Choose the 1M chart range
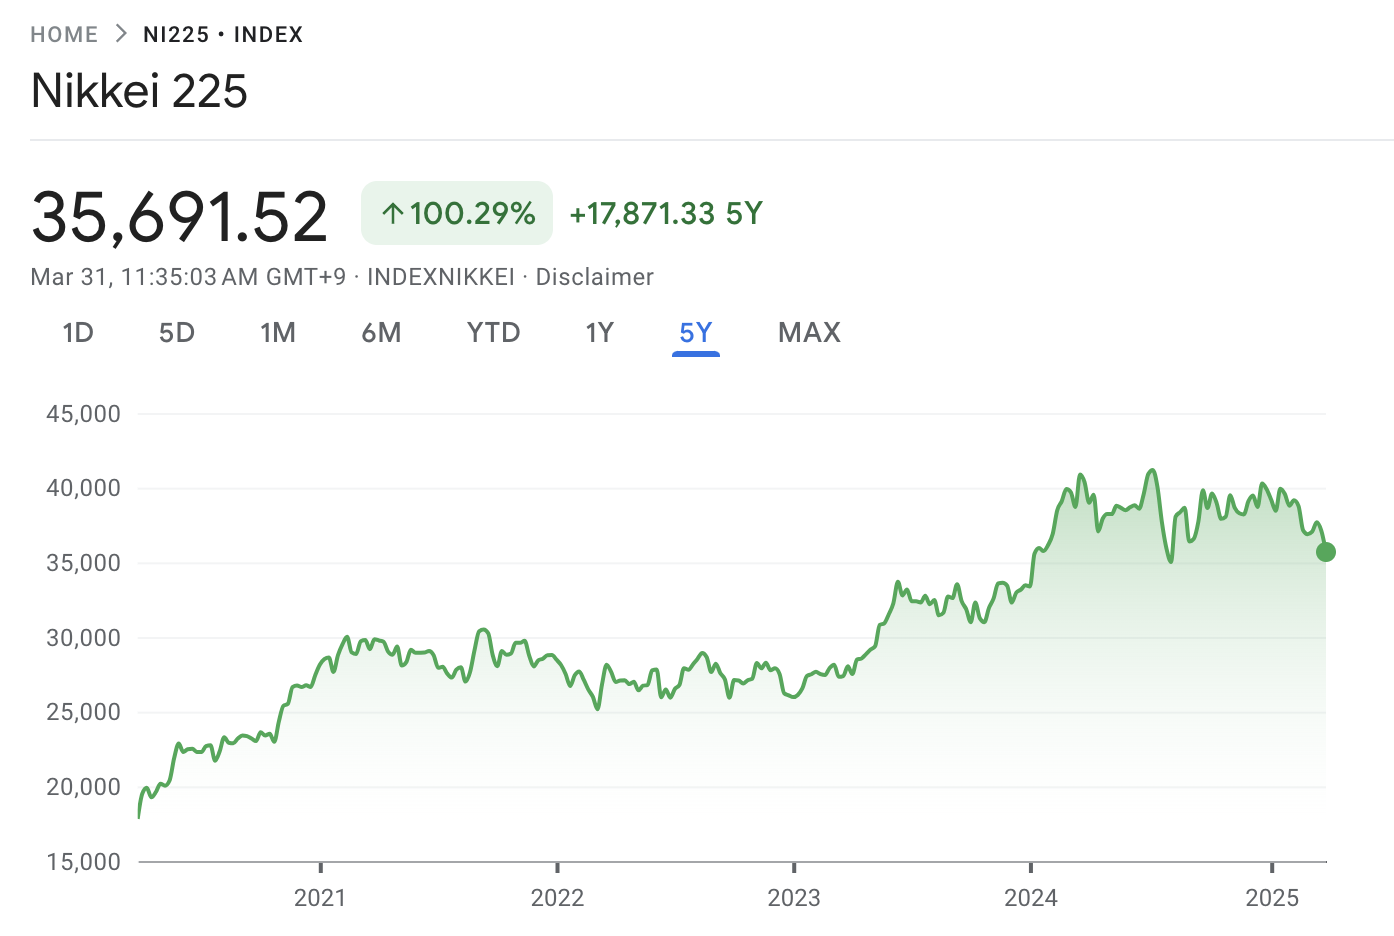Viewport: 1394px width, 936px height. (x=278, y=333)
